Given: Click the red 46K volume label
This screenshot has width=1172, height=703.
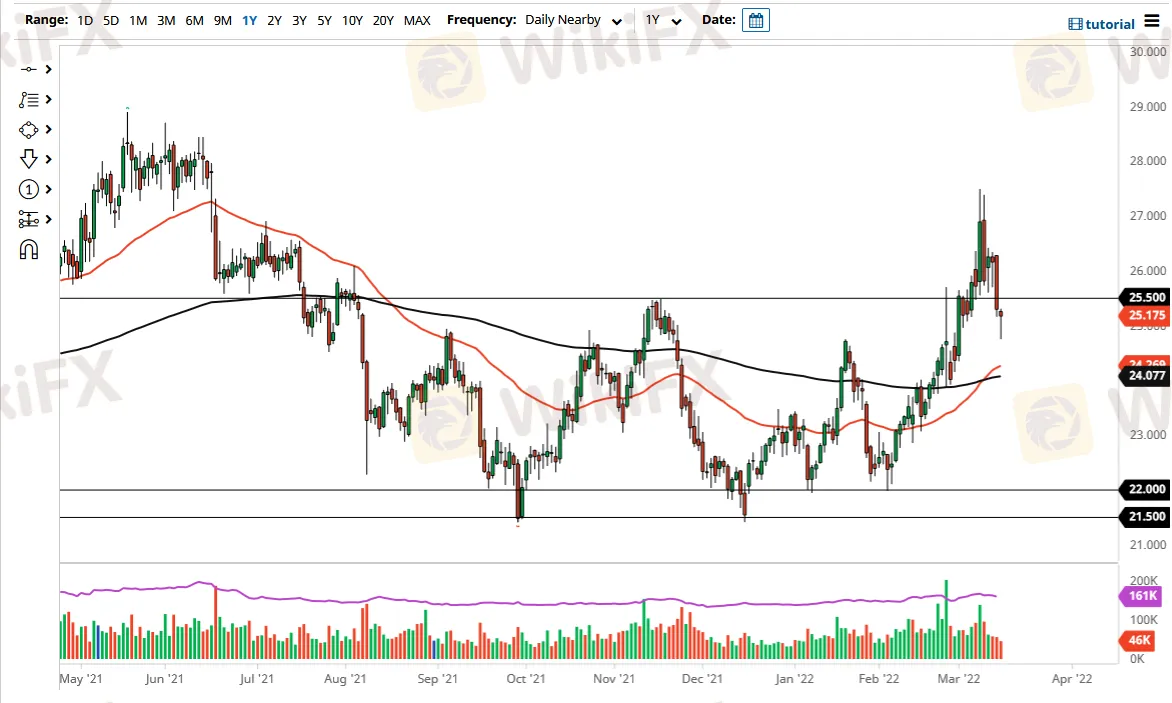Looking at the screenshot, I should 1138,640.
